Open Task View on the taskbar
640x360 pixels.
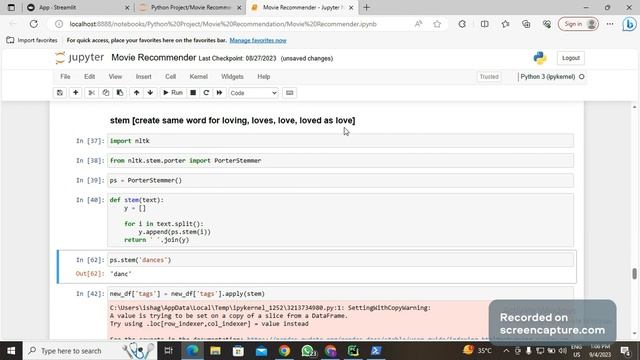(x=168, y=351)
